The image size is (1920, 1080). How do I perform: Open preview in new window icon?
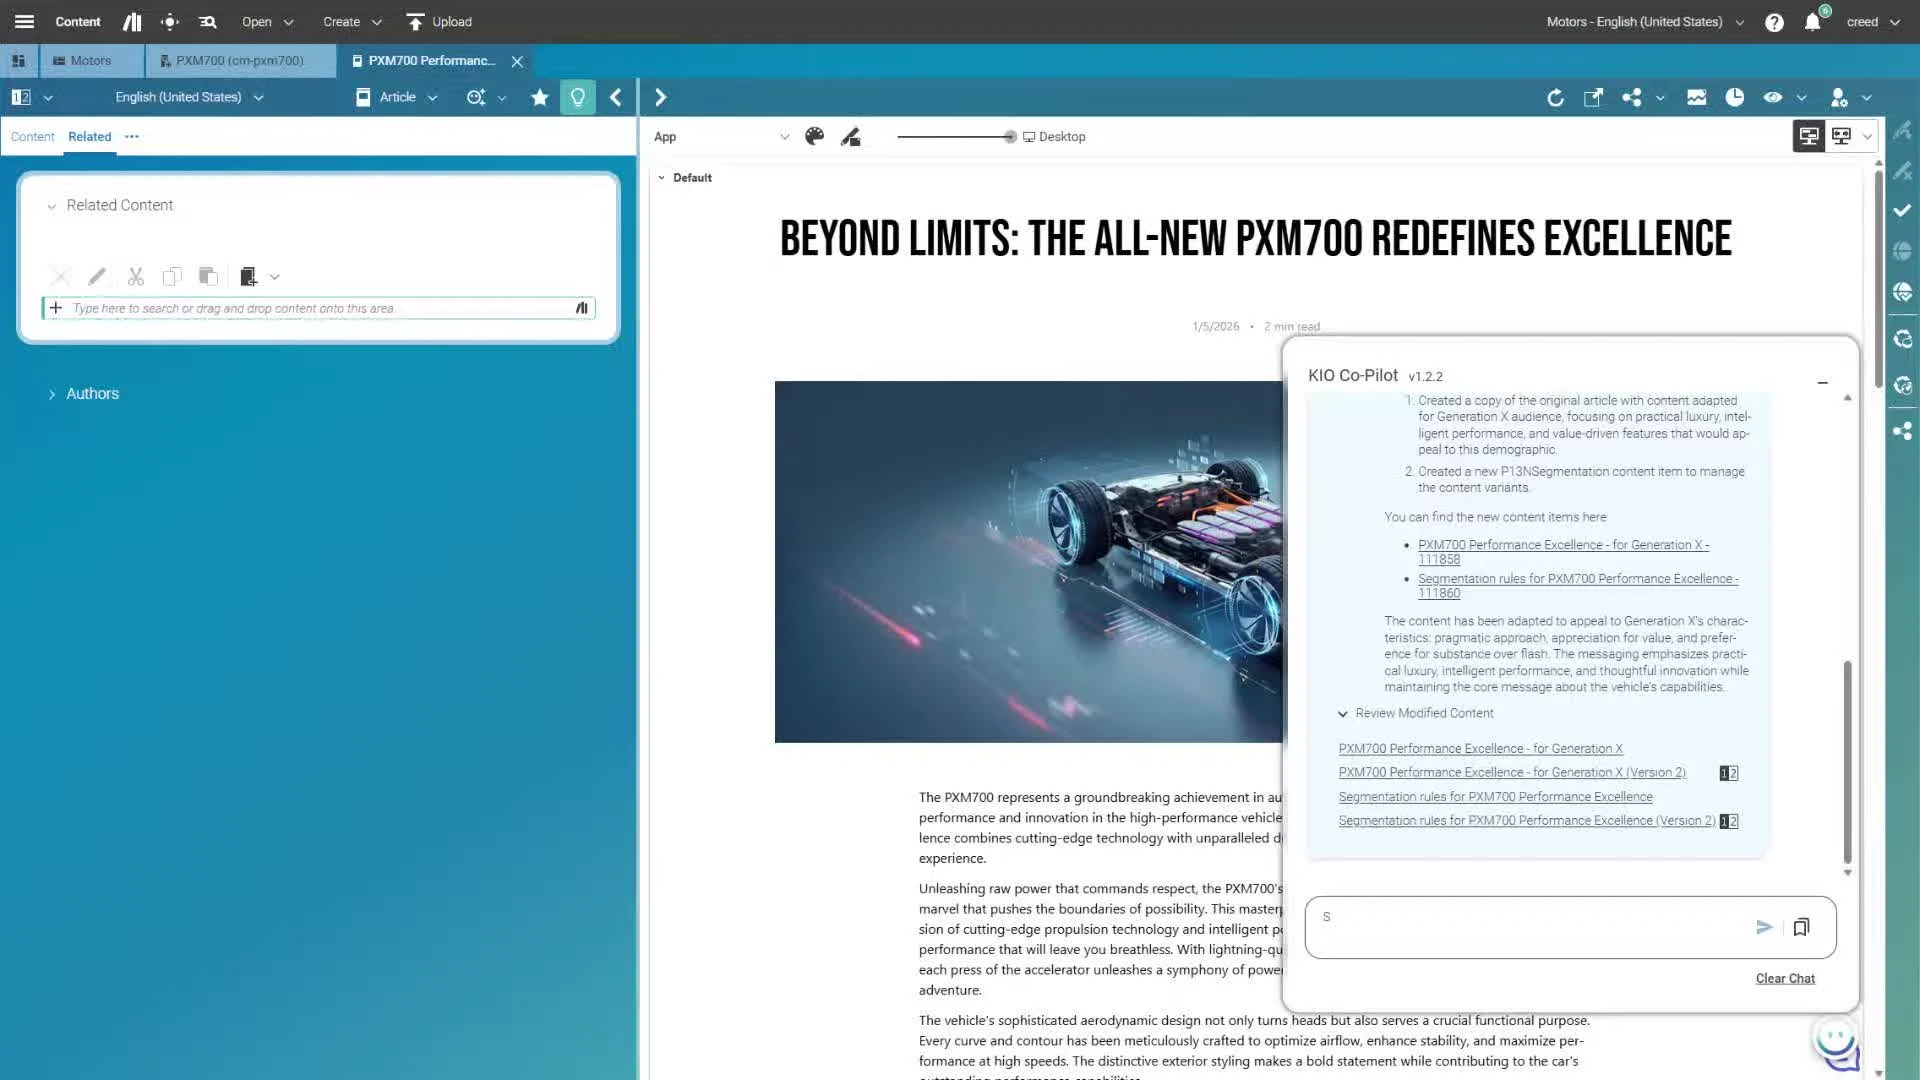point(1593,97)
